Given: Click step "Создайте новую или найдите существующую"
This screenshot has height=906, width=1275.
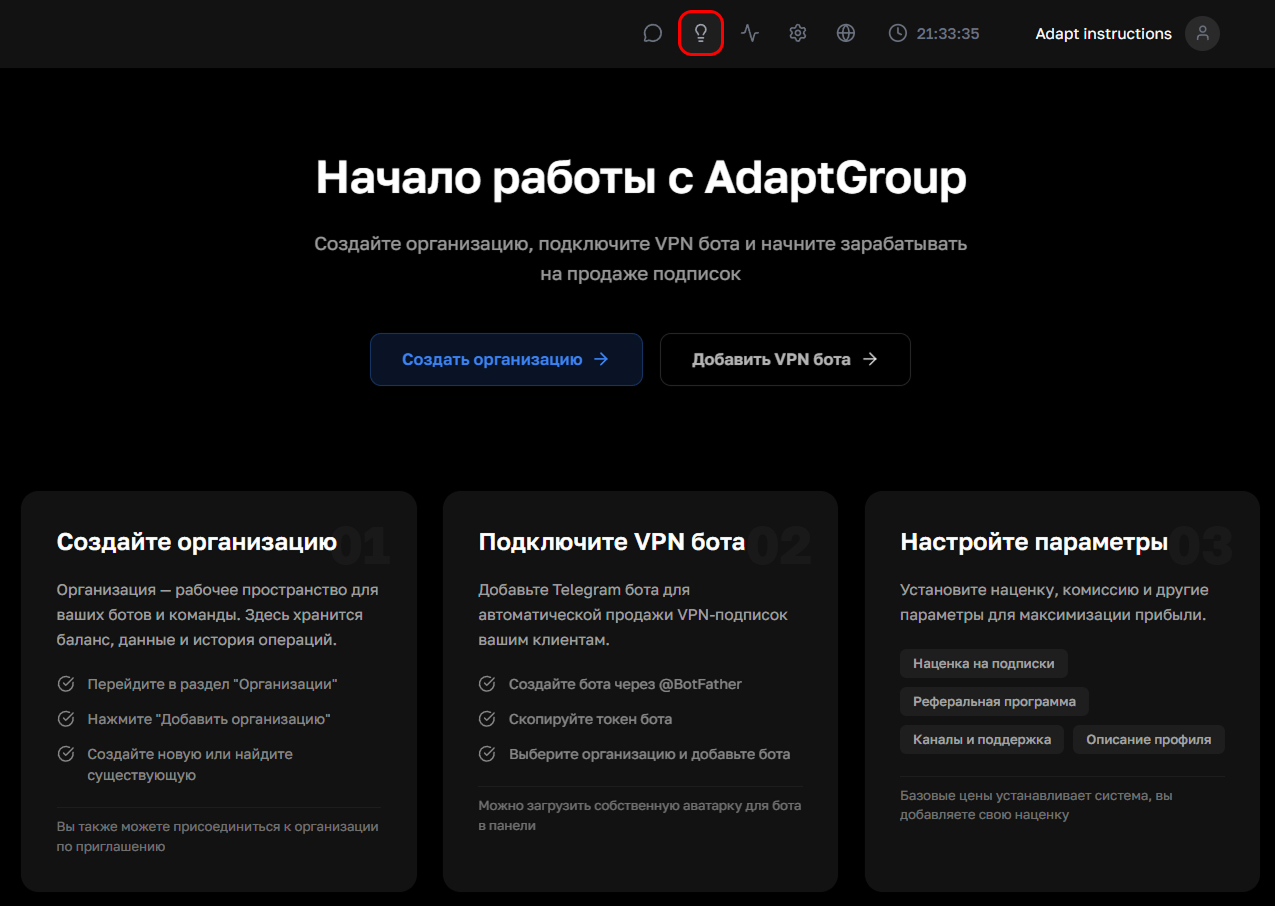Looking at the screenshot, I should [x=190, y=764].
